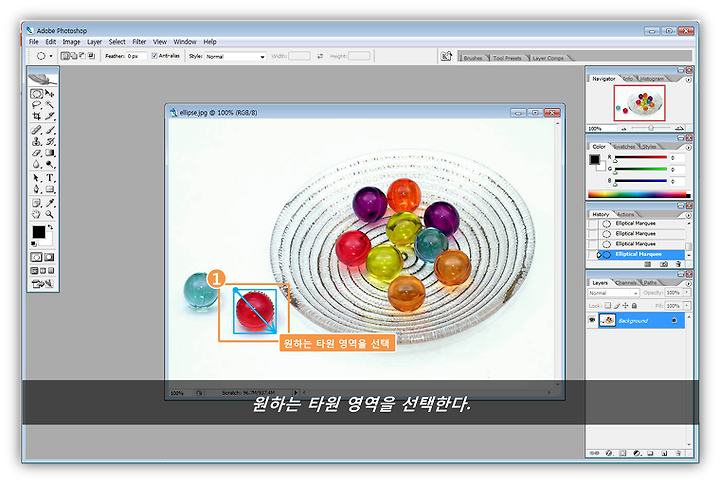Toggle lock position in Layers panel
The width and height of the screenshot is (720, 484).
[625, 305]
